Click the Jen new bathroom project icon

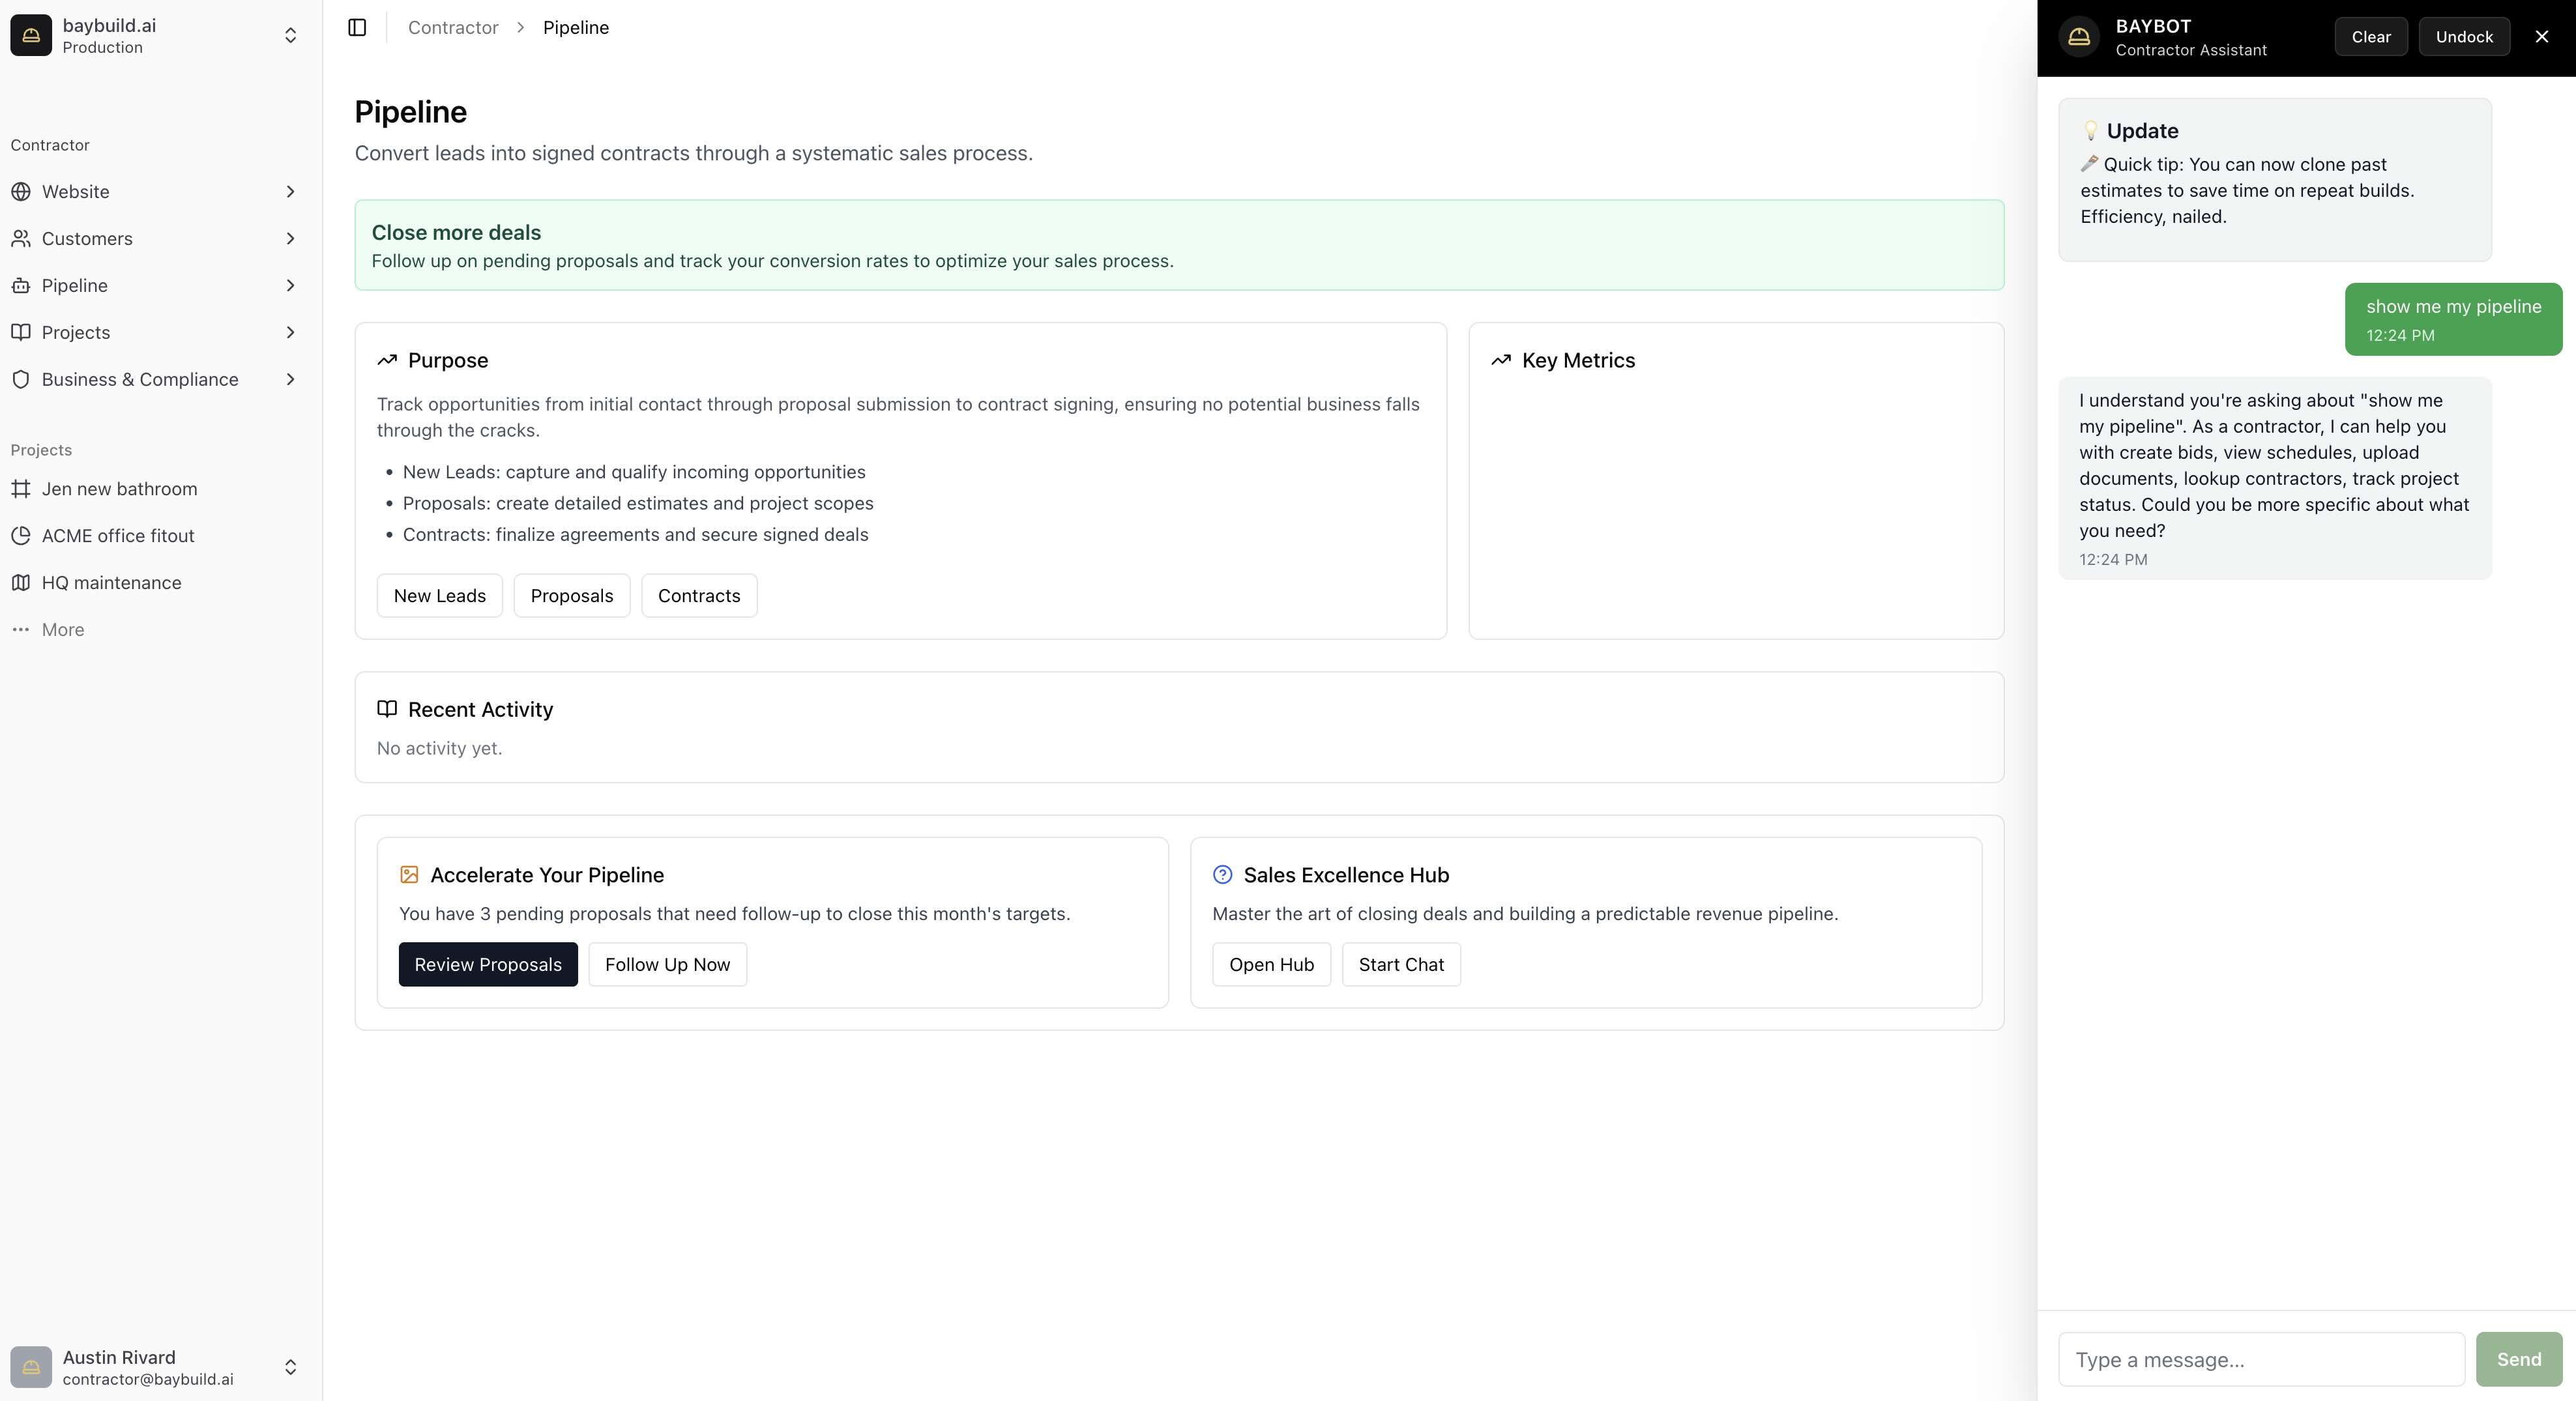(22, 488)
